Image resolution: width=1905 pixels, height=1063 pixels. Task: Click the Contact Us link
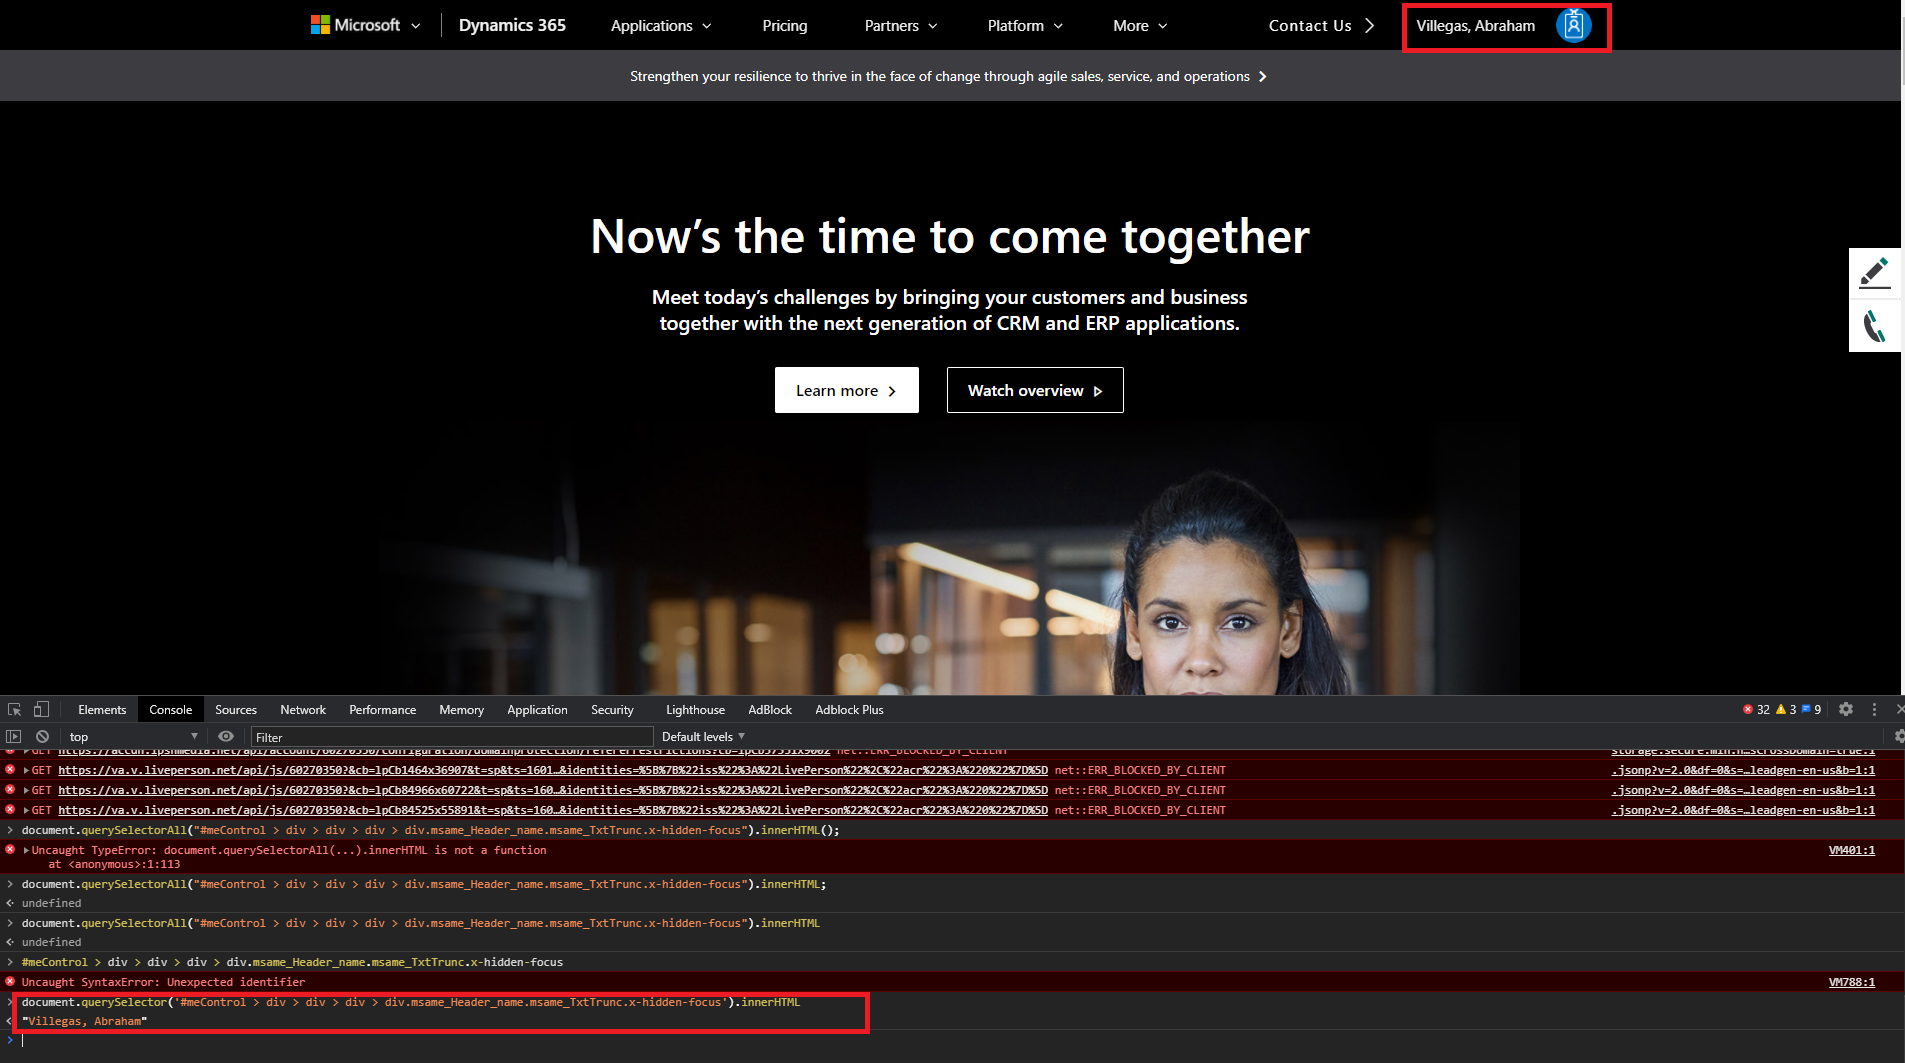[1321, 26]
